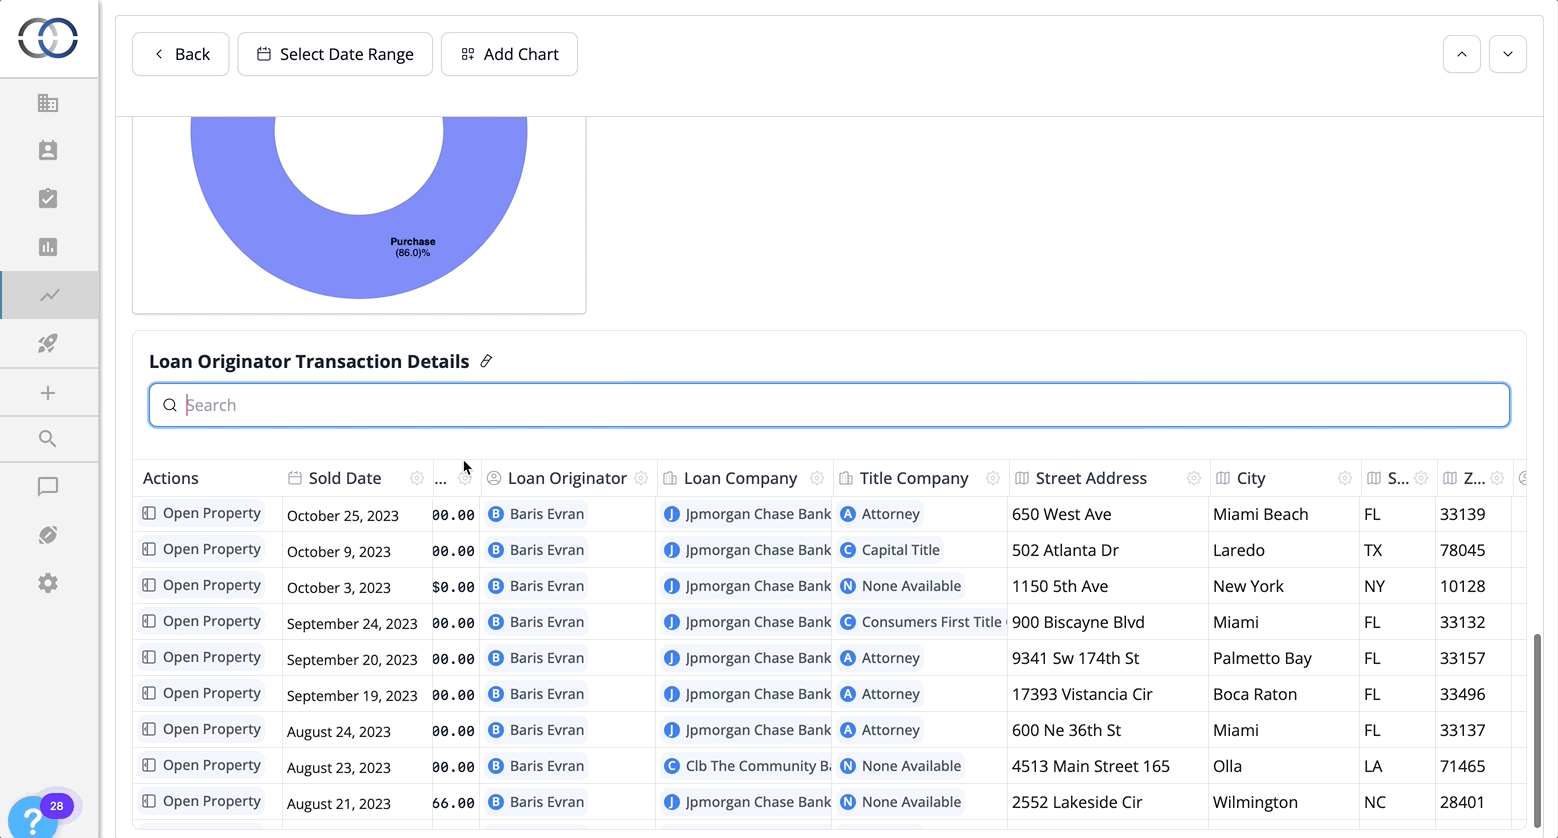Screen dimensions: 1558x838
Task: Click the Capital Title company tag
Action: pyautogui.click(x=890, y=550)
